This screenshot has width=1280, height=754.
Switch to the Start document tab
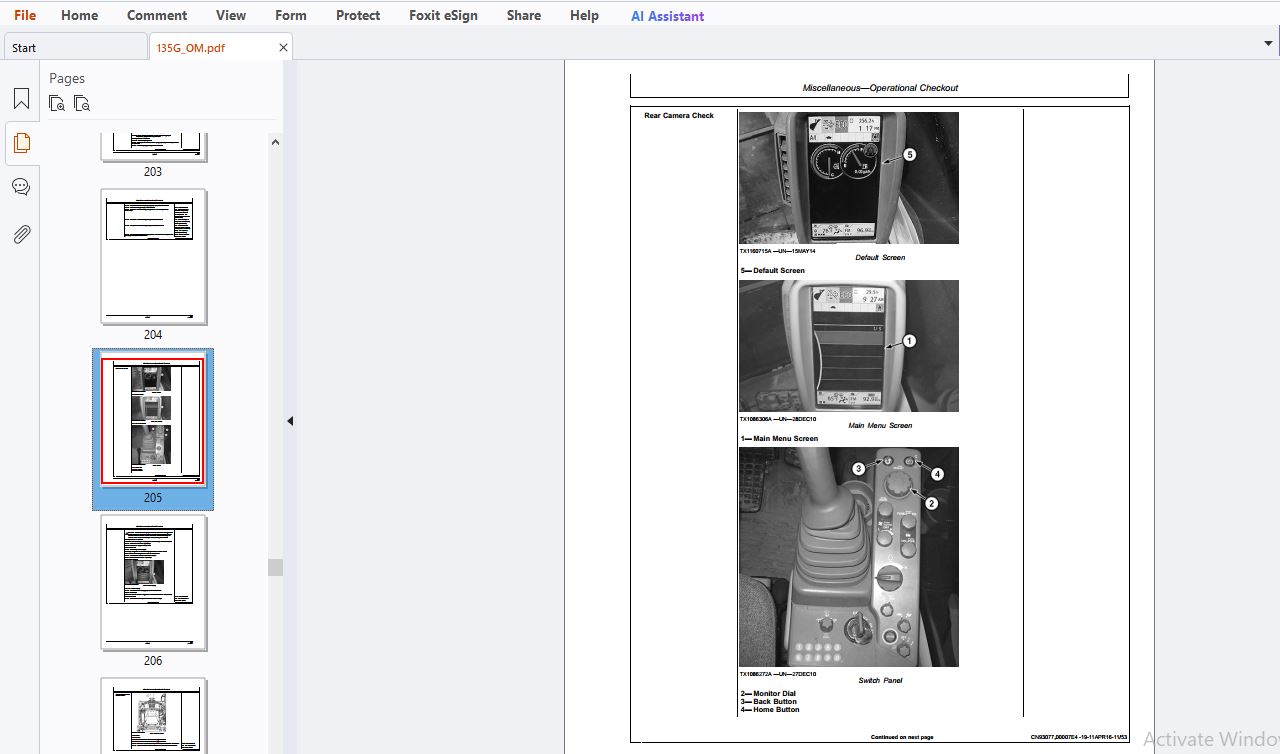[75, 47]
